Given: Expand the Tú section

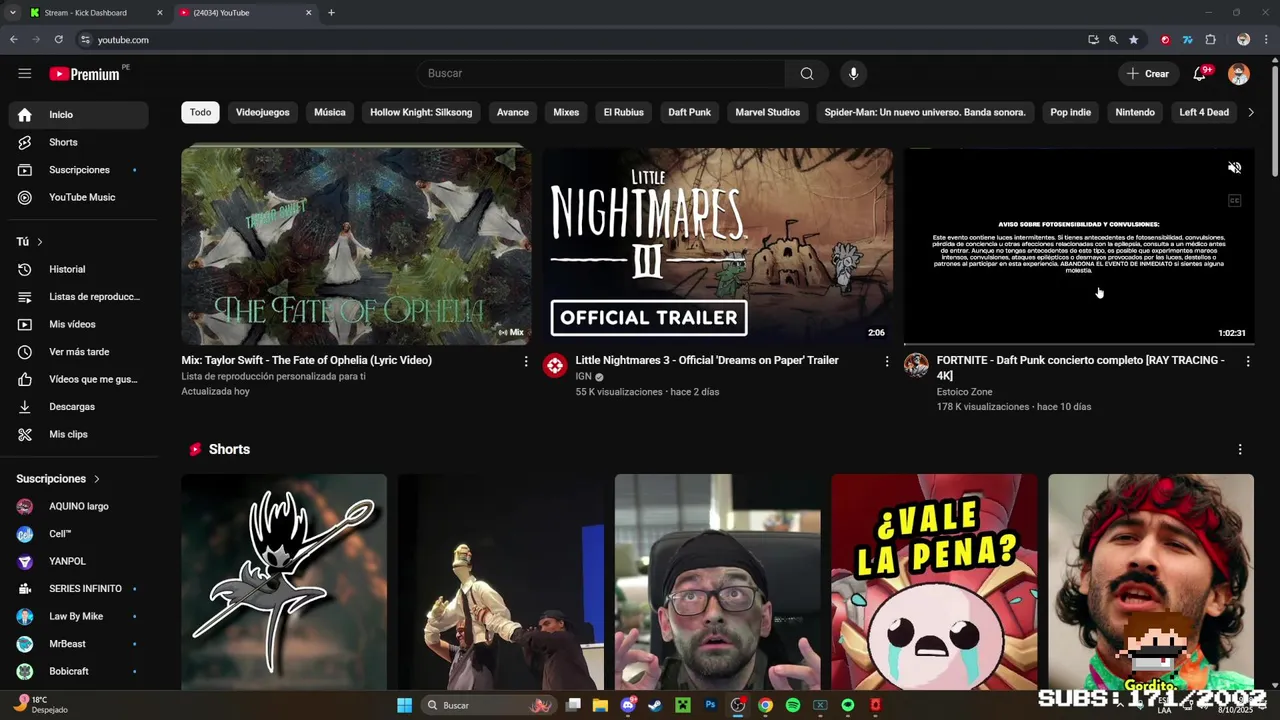Looking at the screenshot, I should pos(30,242).
